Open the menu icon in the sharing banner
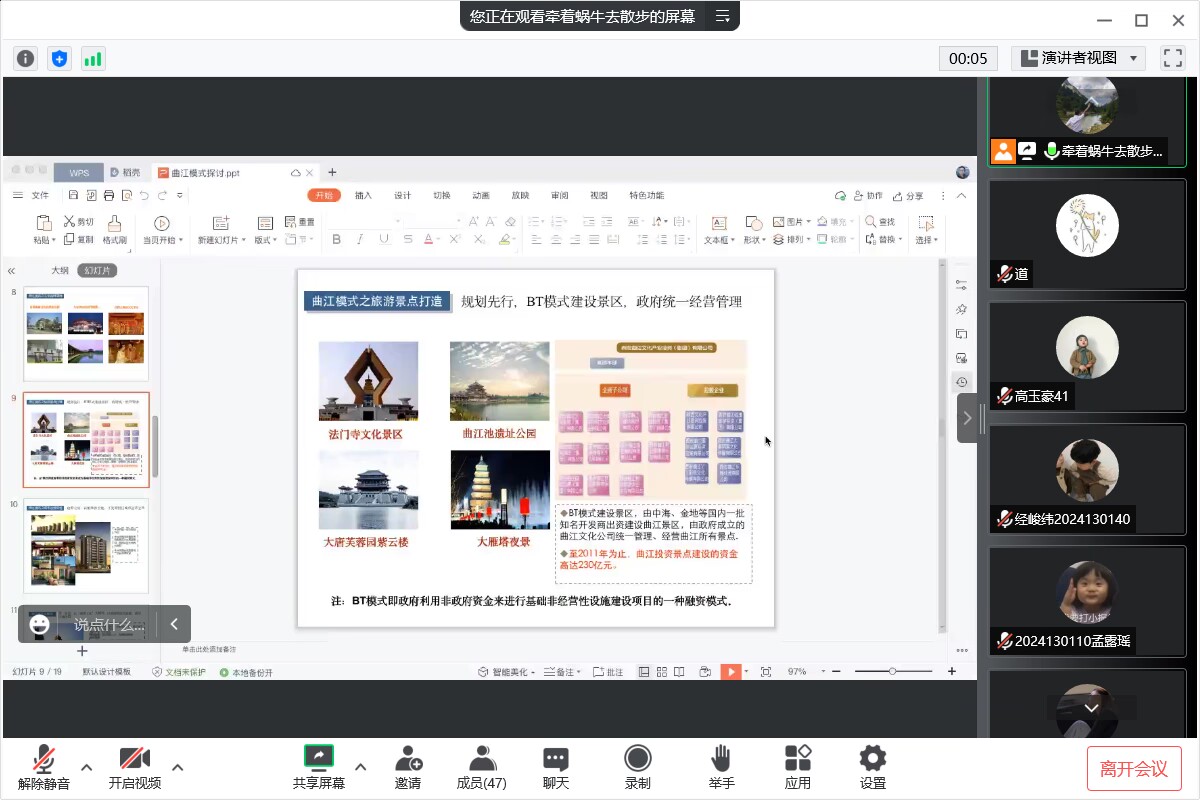 click(722, 16)
